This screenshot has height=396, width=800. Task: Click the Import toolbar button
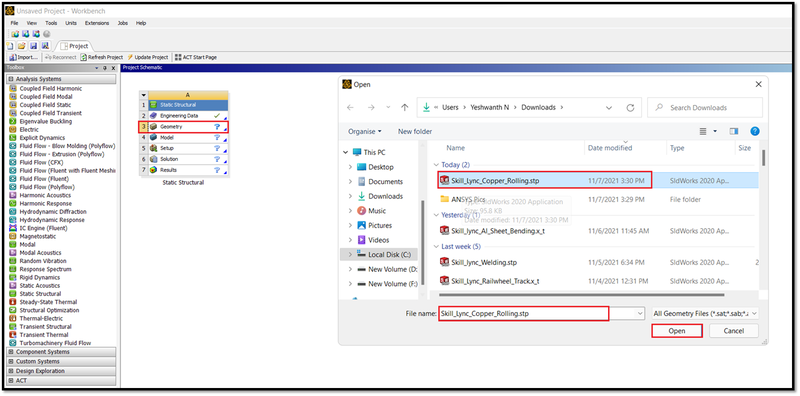(23, 57)
